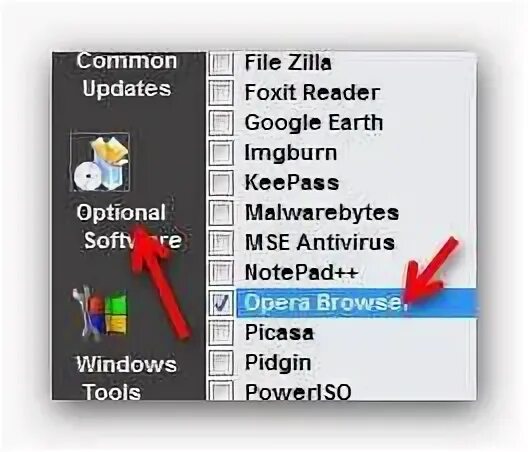Viewport: 528px width, 452px height.
Task: Check the Malwarebytes checkbox
Action: [221, 212]
